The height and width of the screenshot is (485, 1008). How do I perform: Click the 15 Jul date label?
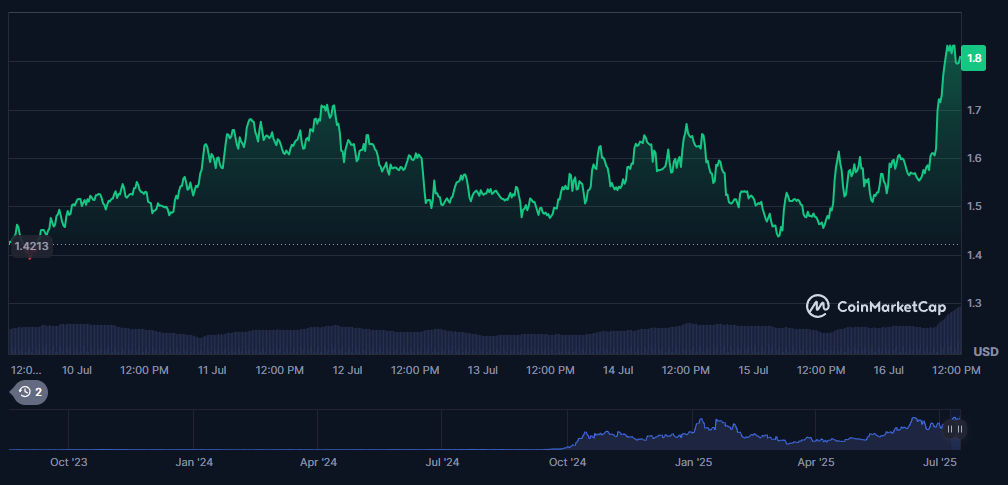coord(753,370)
